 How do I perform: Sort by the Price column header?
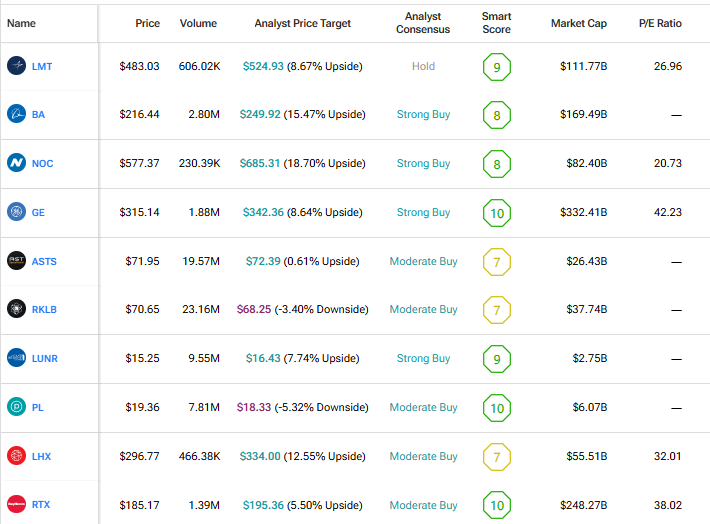pos(147,23)
